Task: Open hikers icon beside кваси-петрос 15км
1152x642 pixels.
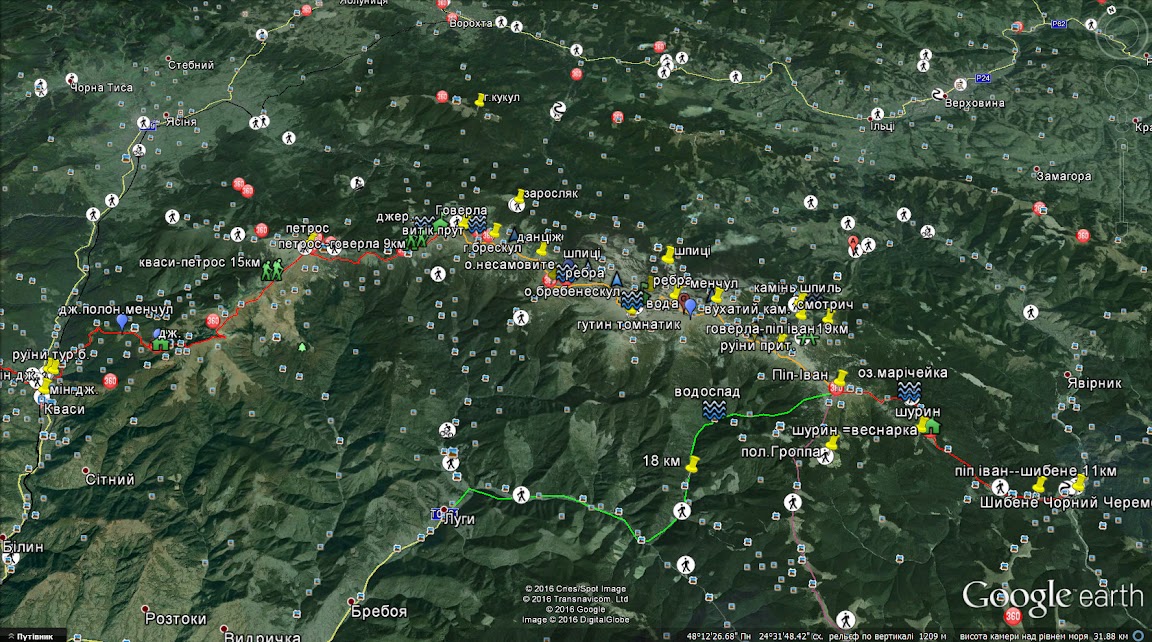Action: coord(271,270)
